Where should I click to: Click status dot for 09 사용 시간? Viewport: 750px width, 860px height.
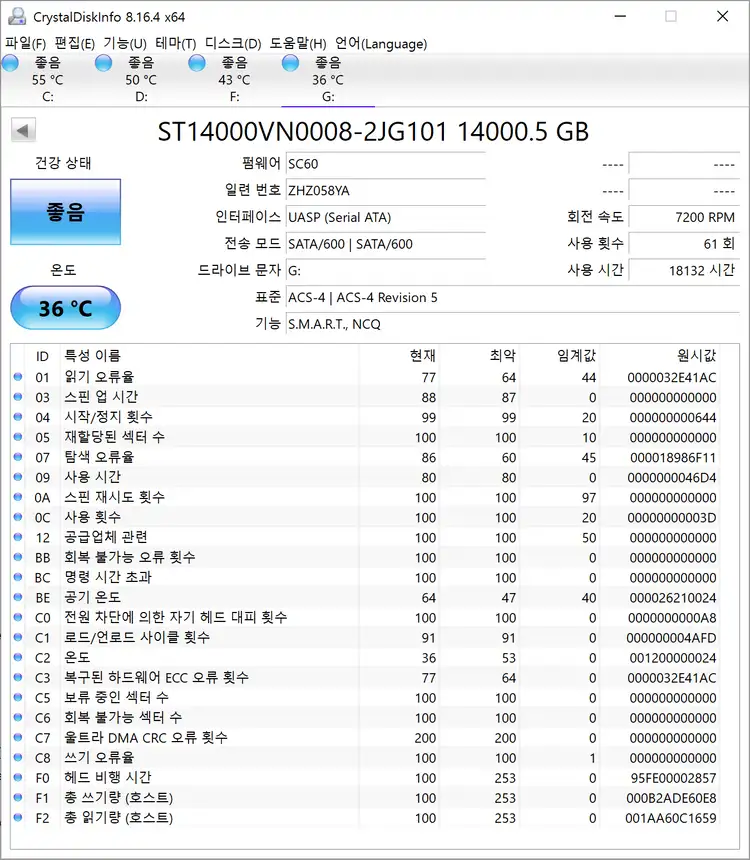click(x=18, y=477)
